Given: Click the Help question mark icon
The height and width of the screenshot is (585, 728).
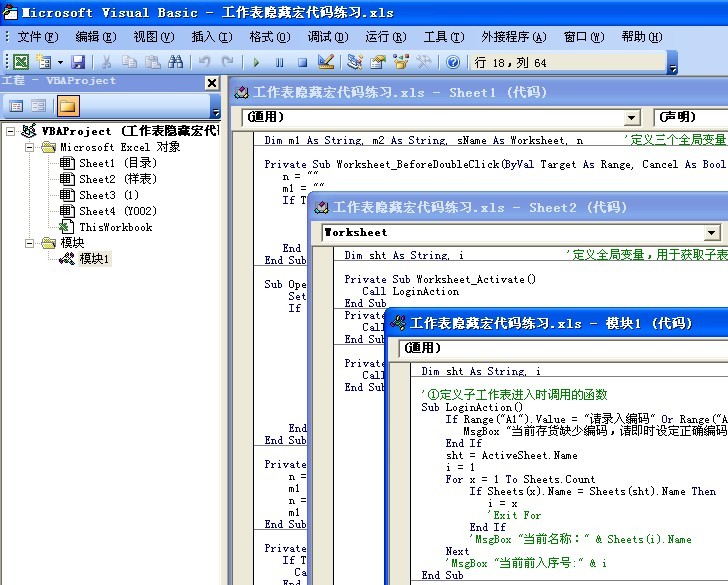Looking at the screenshot, I should (453, 62).
